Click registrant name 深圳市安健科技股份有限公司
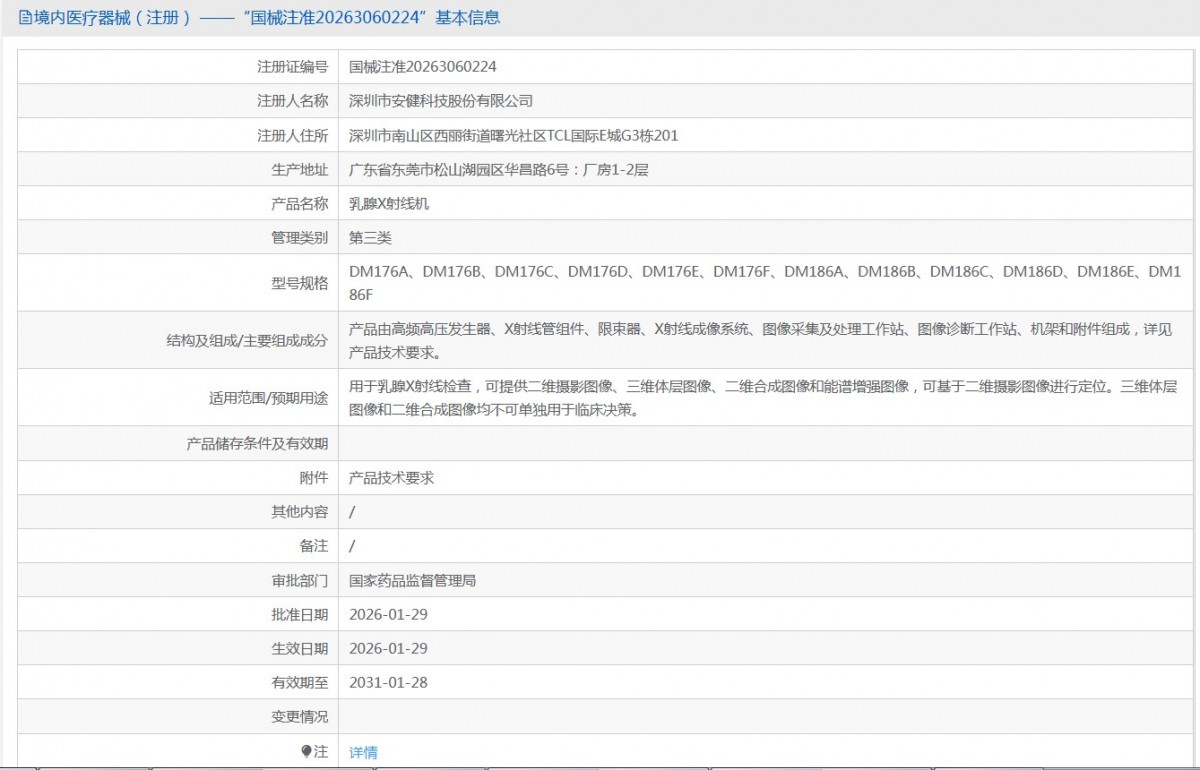Image resolution: width=1200 pixels, height=770 pixels. pos(440,101)
